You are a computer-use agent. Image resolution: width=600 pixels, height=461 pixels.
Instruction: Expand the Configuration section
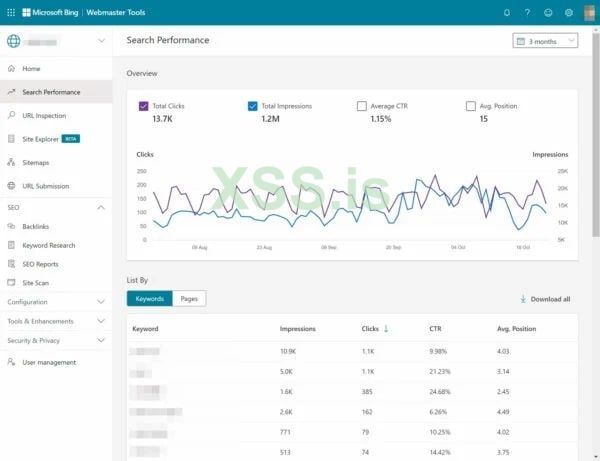pyautogui.click(x=56, y=302)
